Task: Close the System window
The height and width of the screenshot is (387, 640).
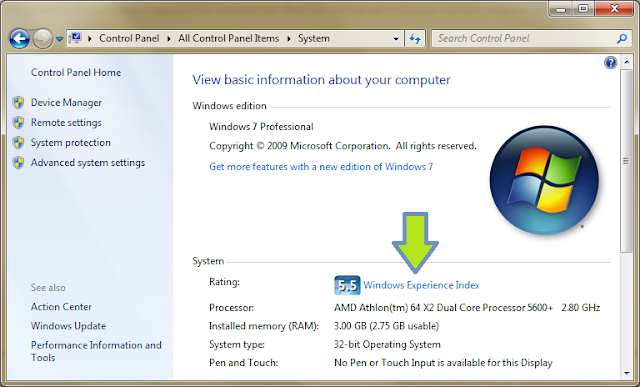Action: (614, 9)
